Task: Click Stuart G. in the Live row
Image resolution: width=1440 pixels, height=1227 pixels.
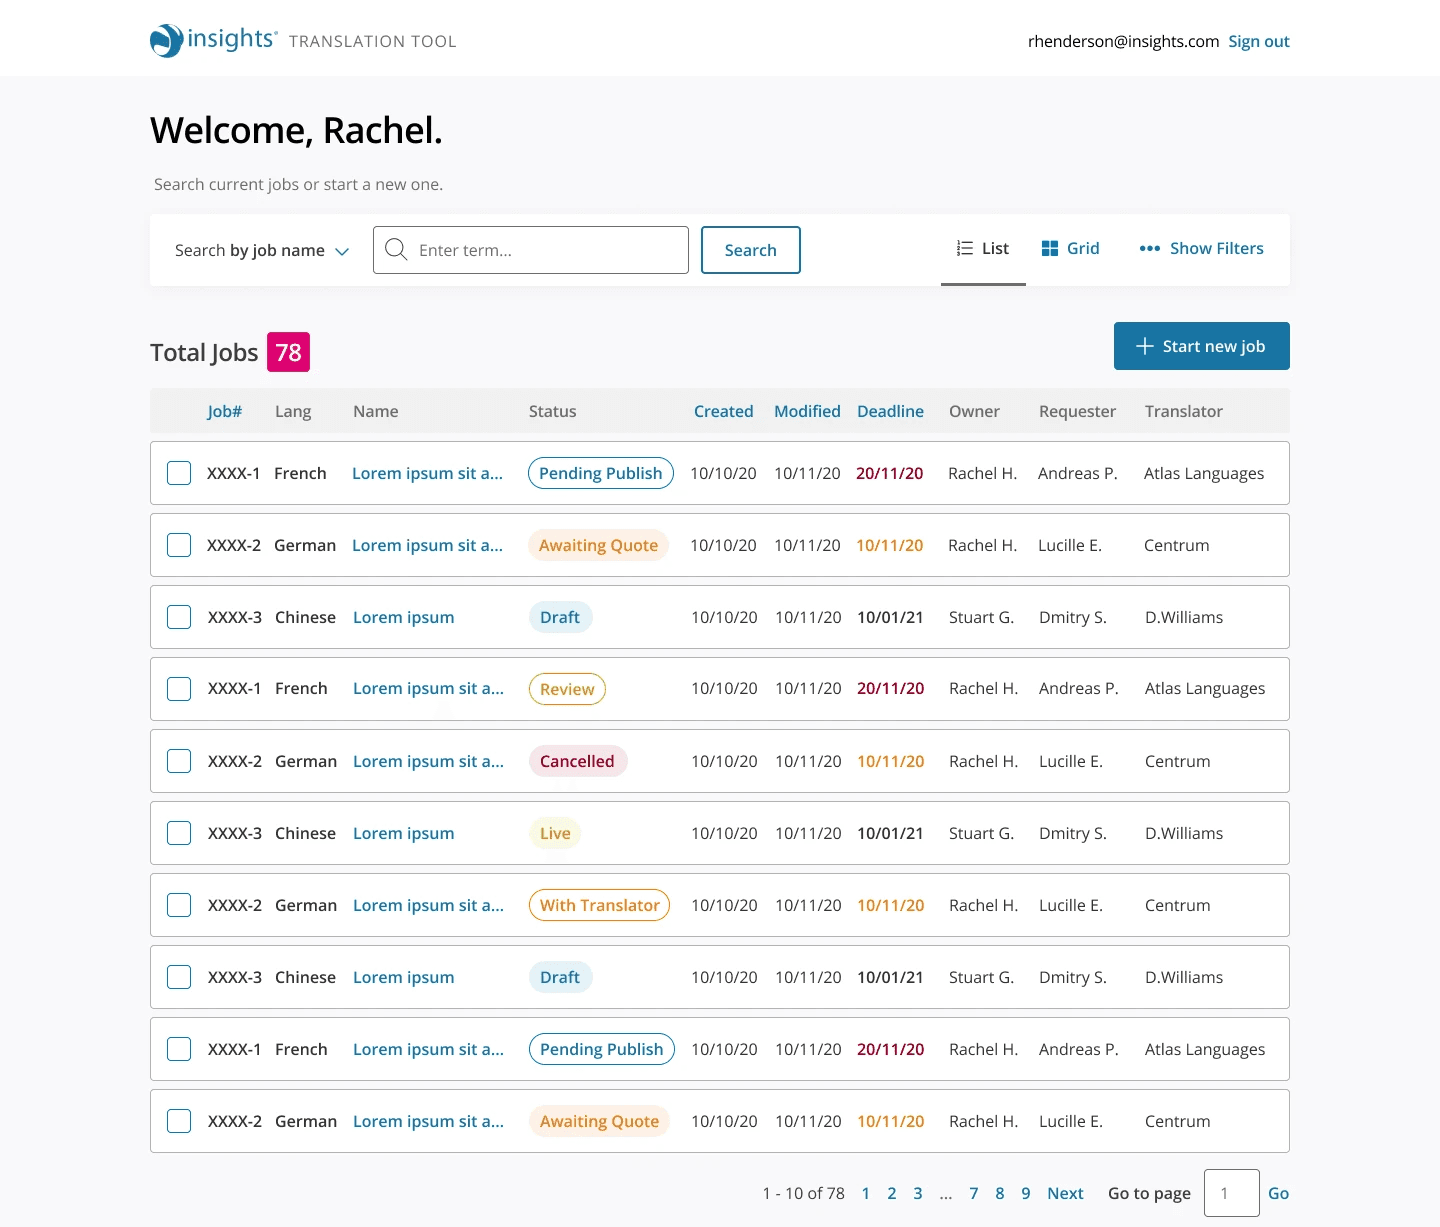Action: coord(982,833)
